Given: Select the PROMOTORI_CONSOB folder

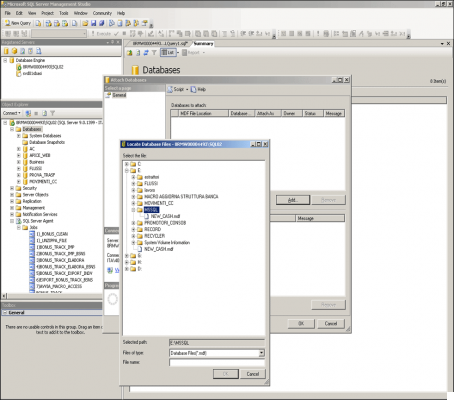Looking at the screenshot, I should point(165,223).
